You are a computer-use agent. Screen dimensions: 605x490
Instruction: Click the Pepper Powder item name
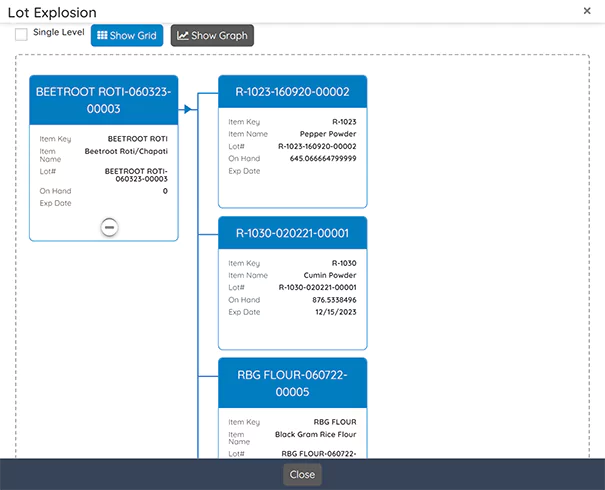point(327,134)
